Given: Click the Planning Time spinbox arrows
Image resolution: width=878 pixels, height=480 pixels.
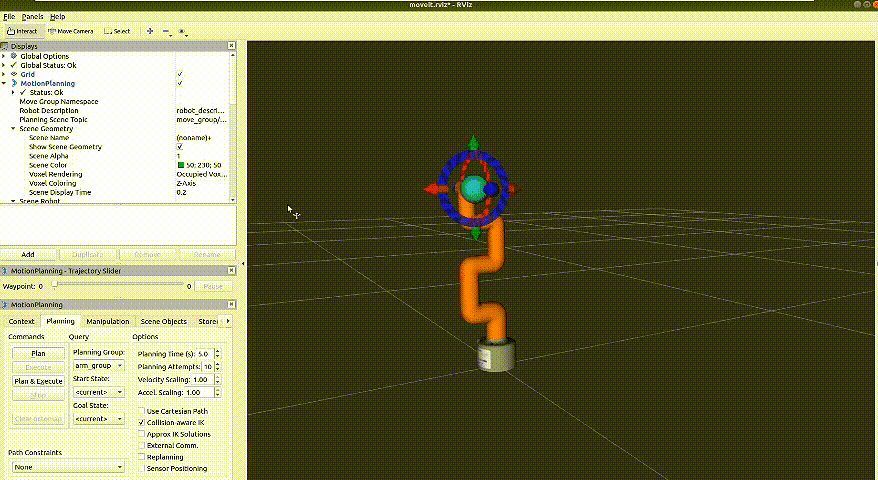Looking at the screenshot, I should (217, 354).
